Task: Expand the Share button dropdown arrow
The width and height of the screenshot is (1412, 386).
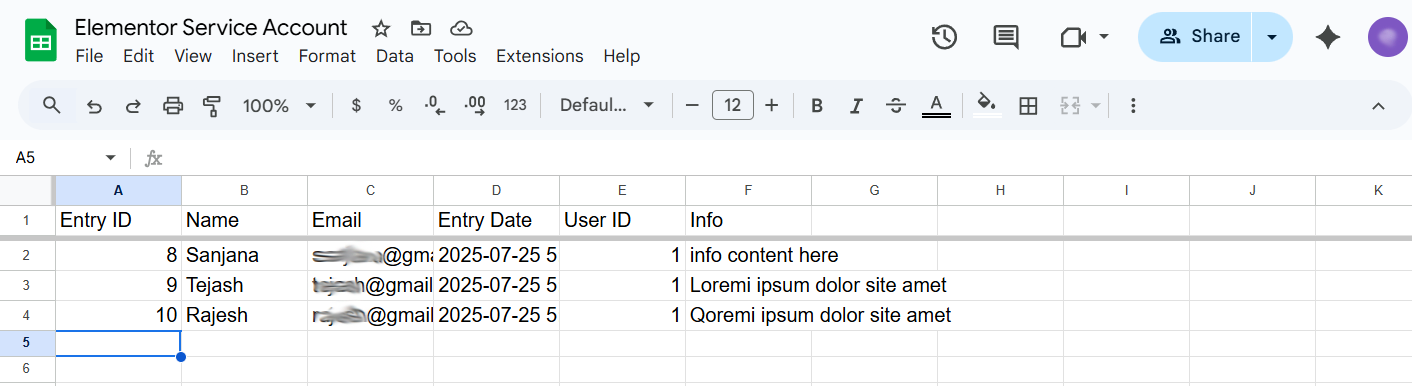Action: point(1272,37)
